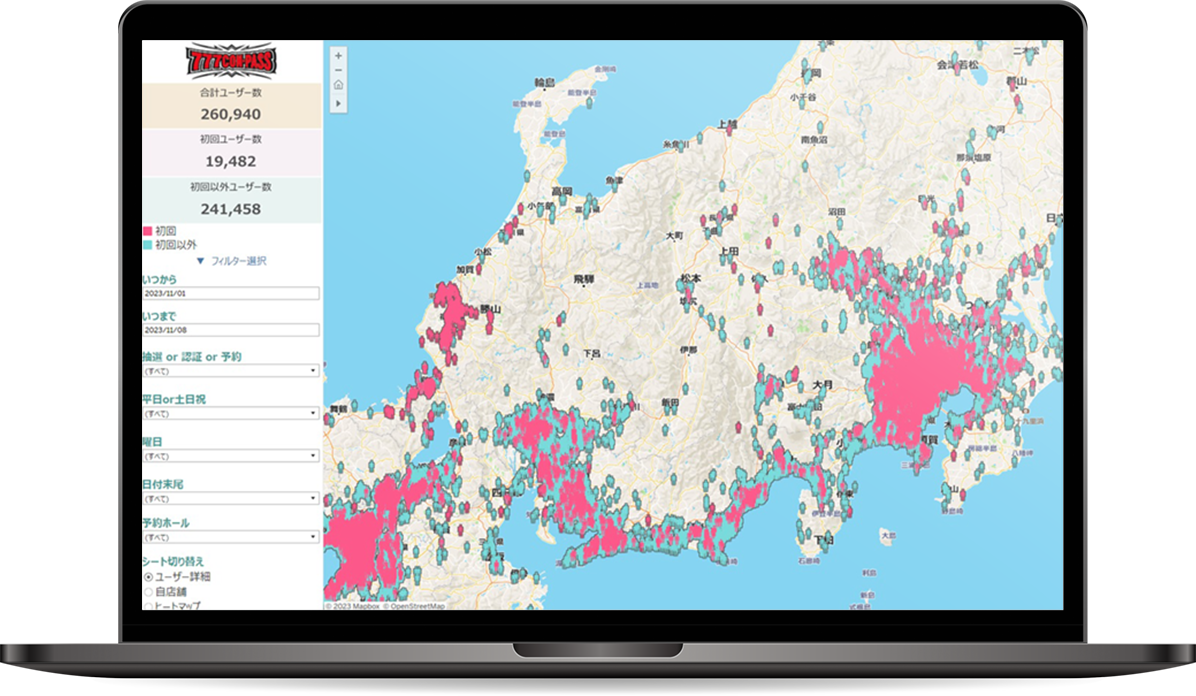This screenshot has width=1196, height=696.
Task: Open the 抽選 or 認証 or 予約 dropdown
Action: click(x=231, y=371)
